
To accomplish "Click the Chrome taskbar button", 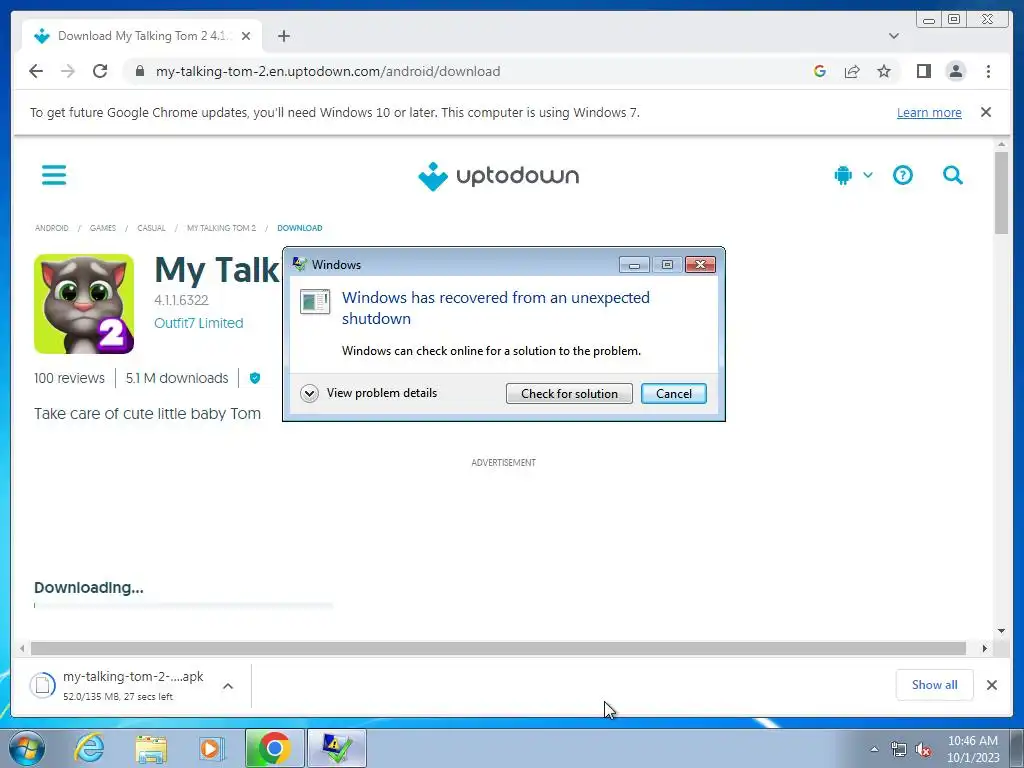I will (274, 748).
